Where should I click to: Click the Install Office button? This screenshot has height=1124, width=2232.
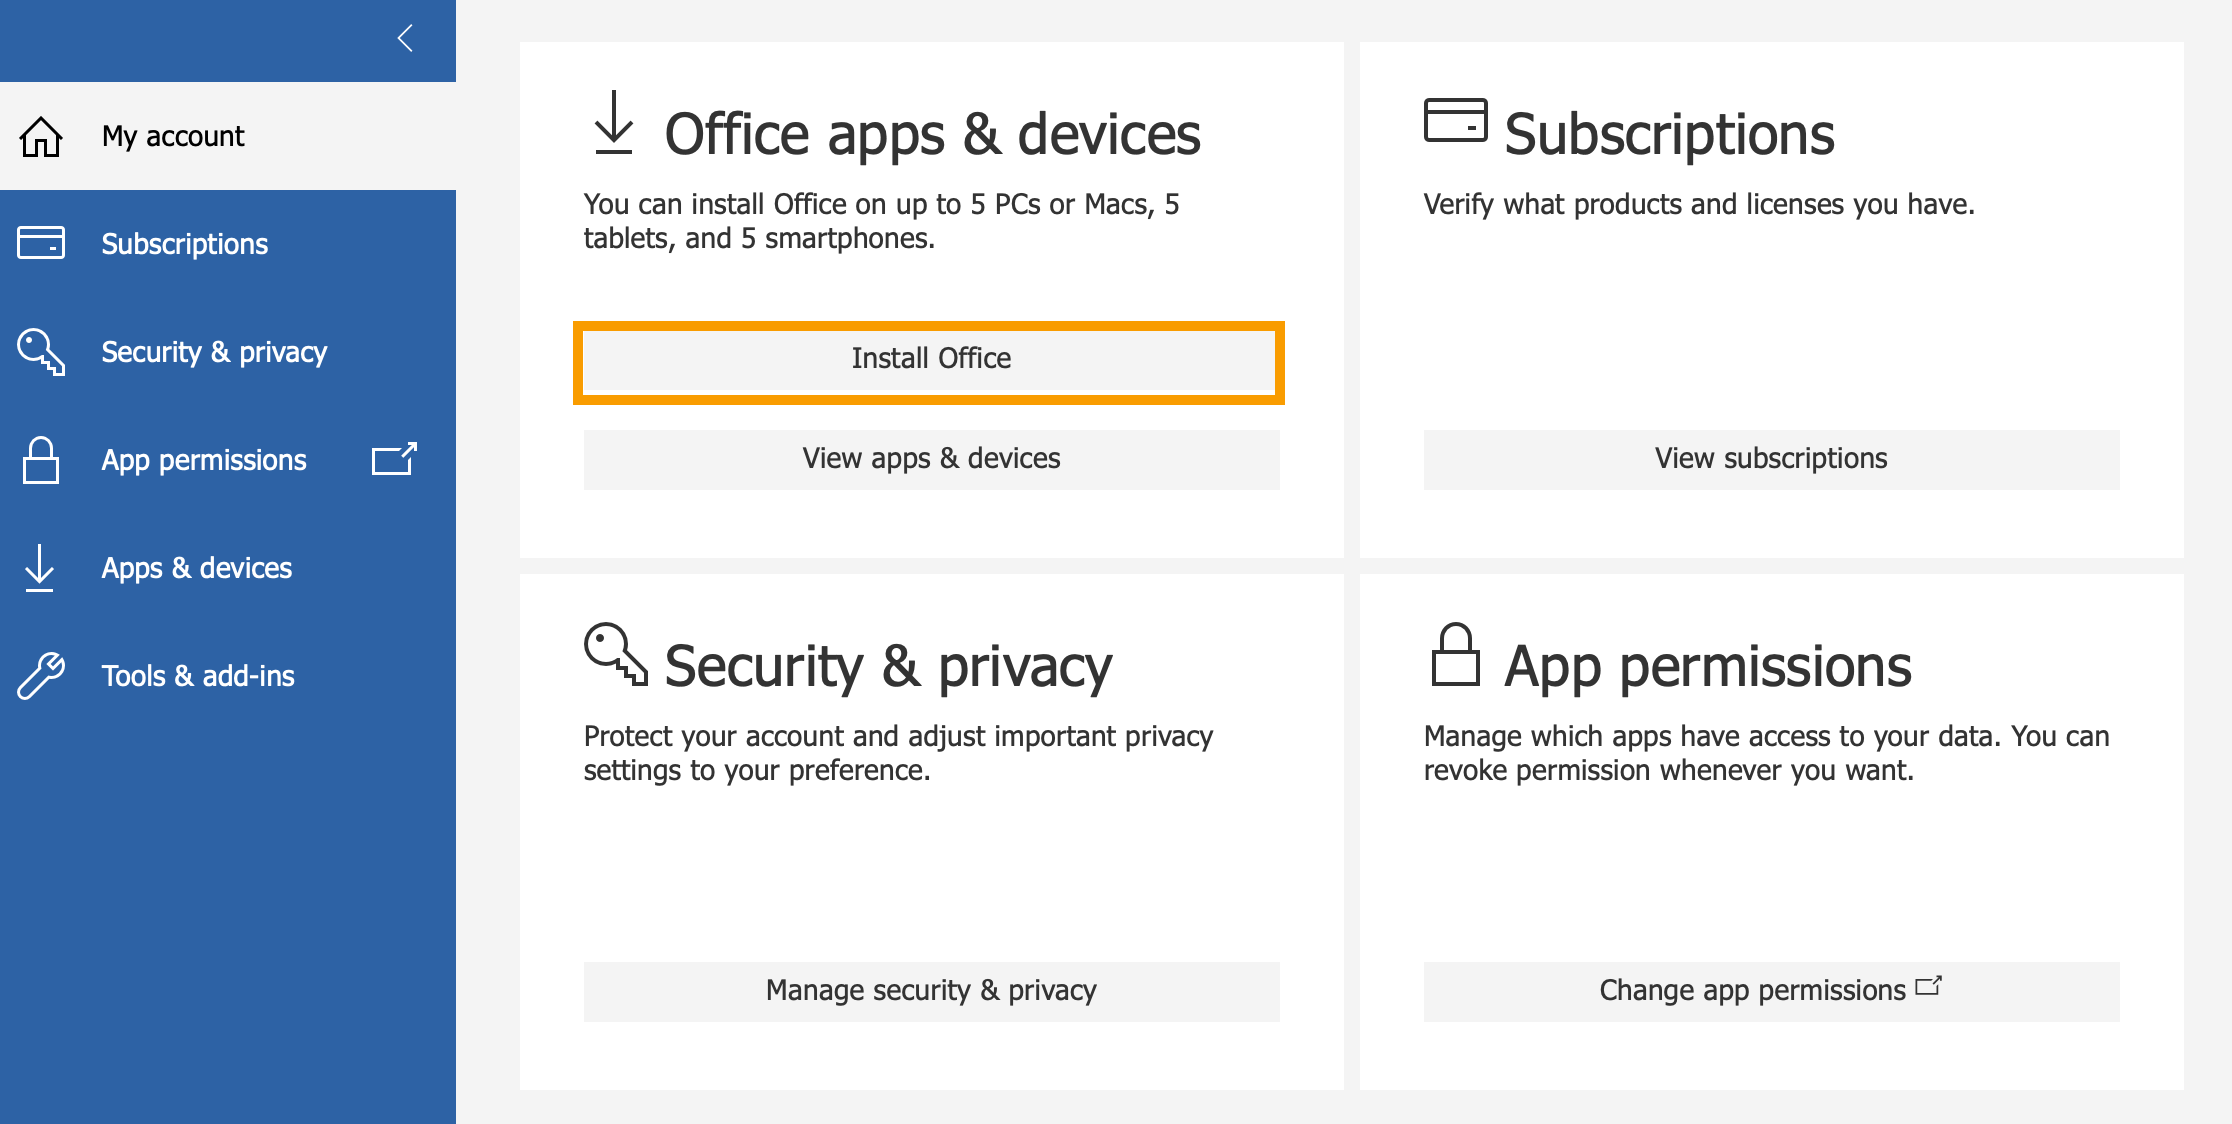(x=930, y=359)
